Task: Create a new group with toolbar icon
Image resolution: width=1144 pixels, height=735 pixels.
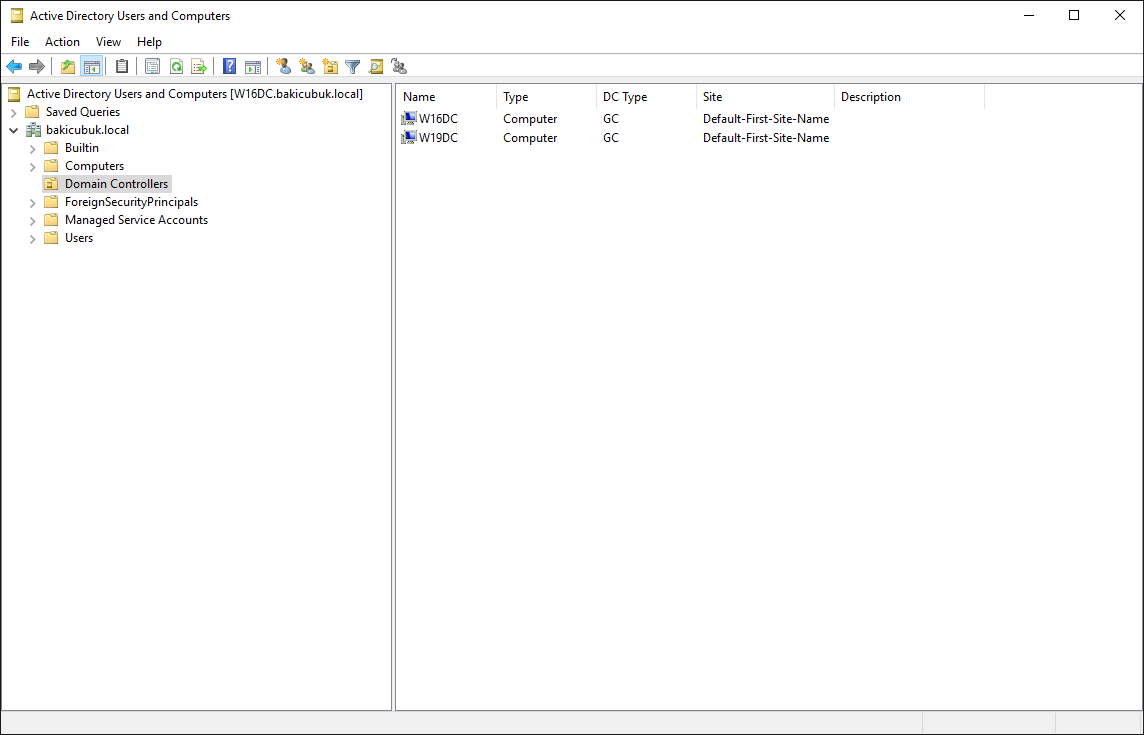Action: (307, 67)
